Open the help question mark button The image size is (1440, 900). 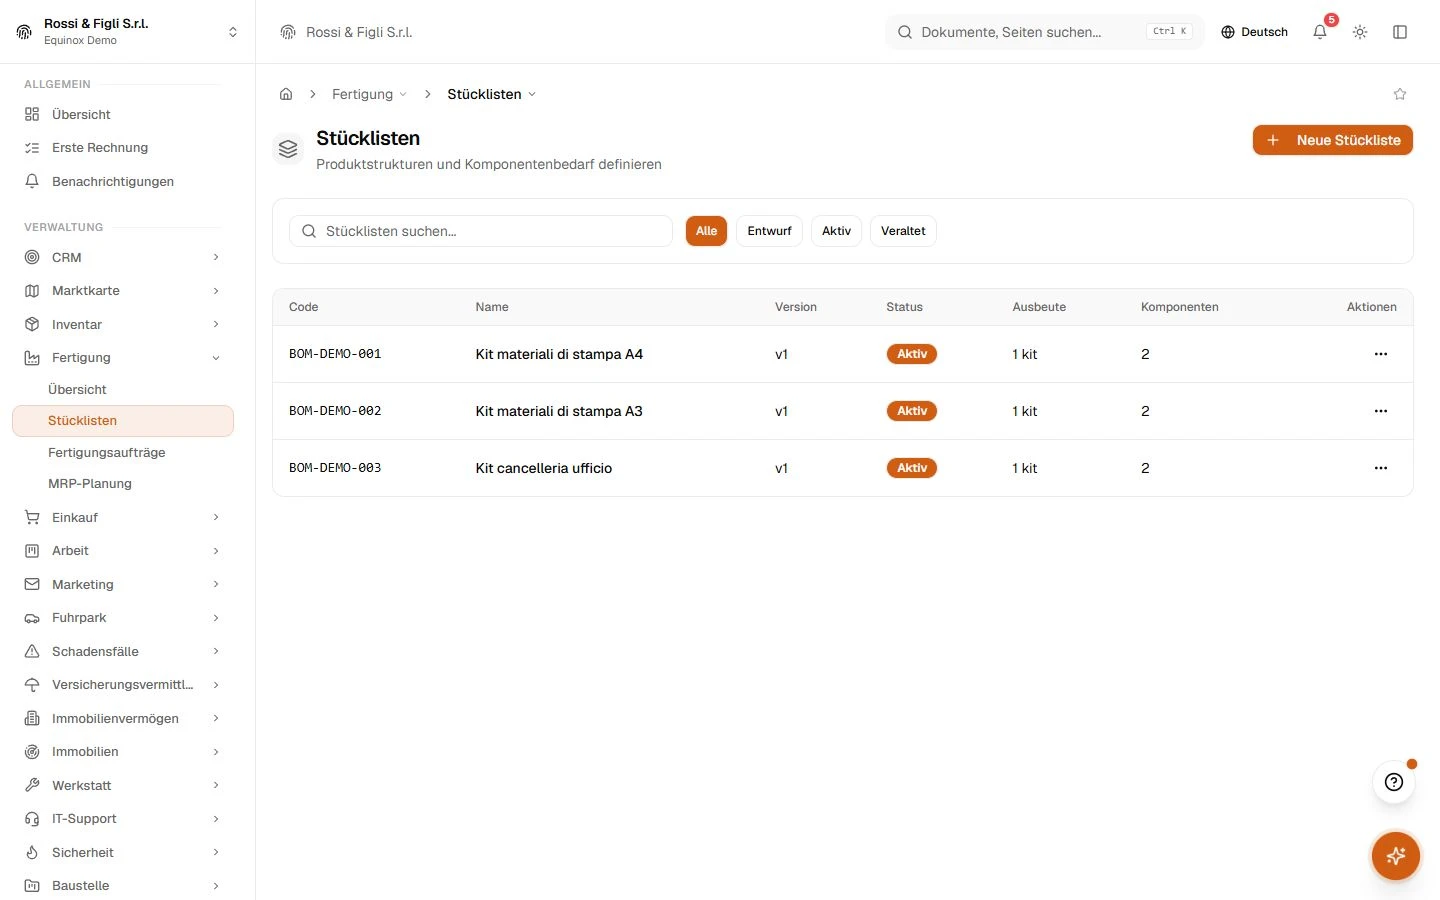(x=1394, y=782)
